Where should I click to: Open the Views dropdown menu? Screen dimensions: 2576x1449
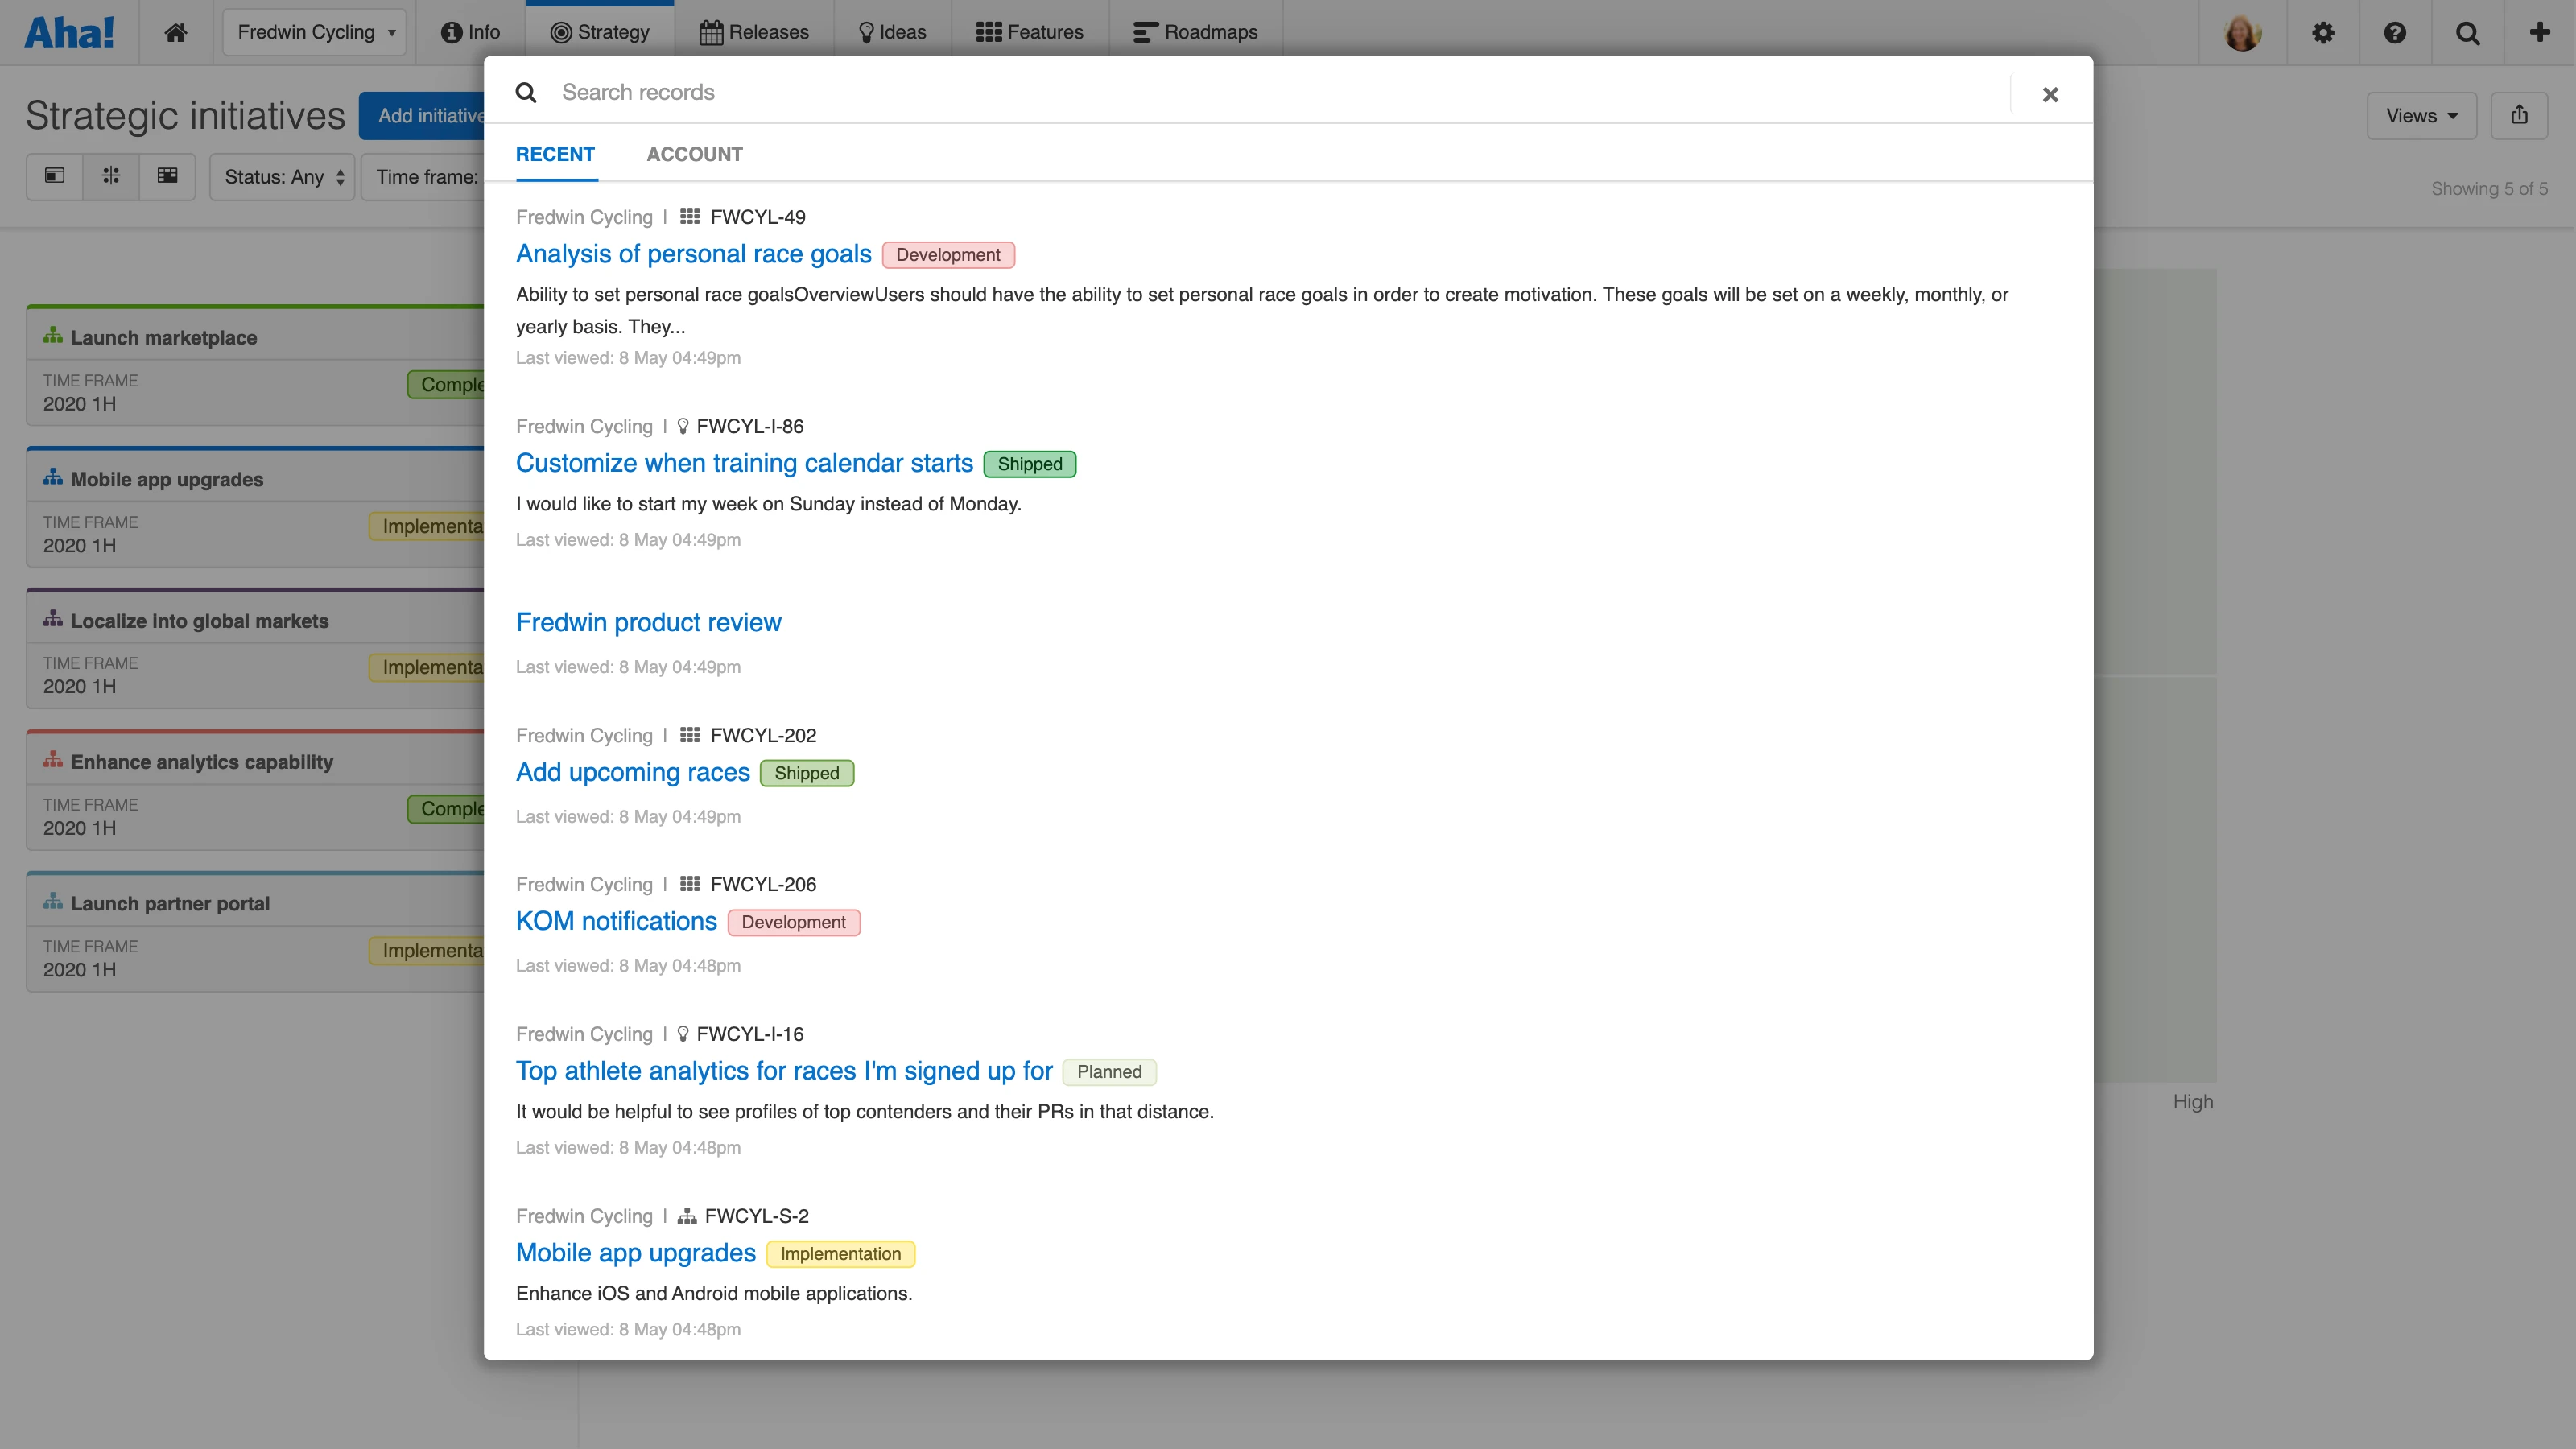pyautogui.click(x=2420, y=115)
